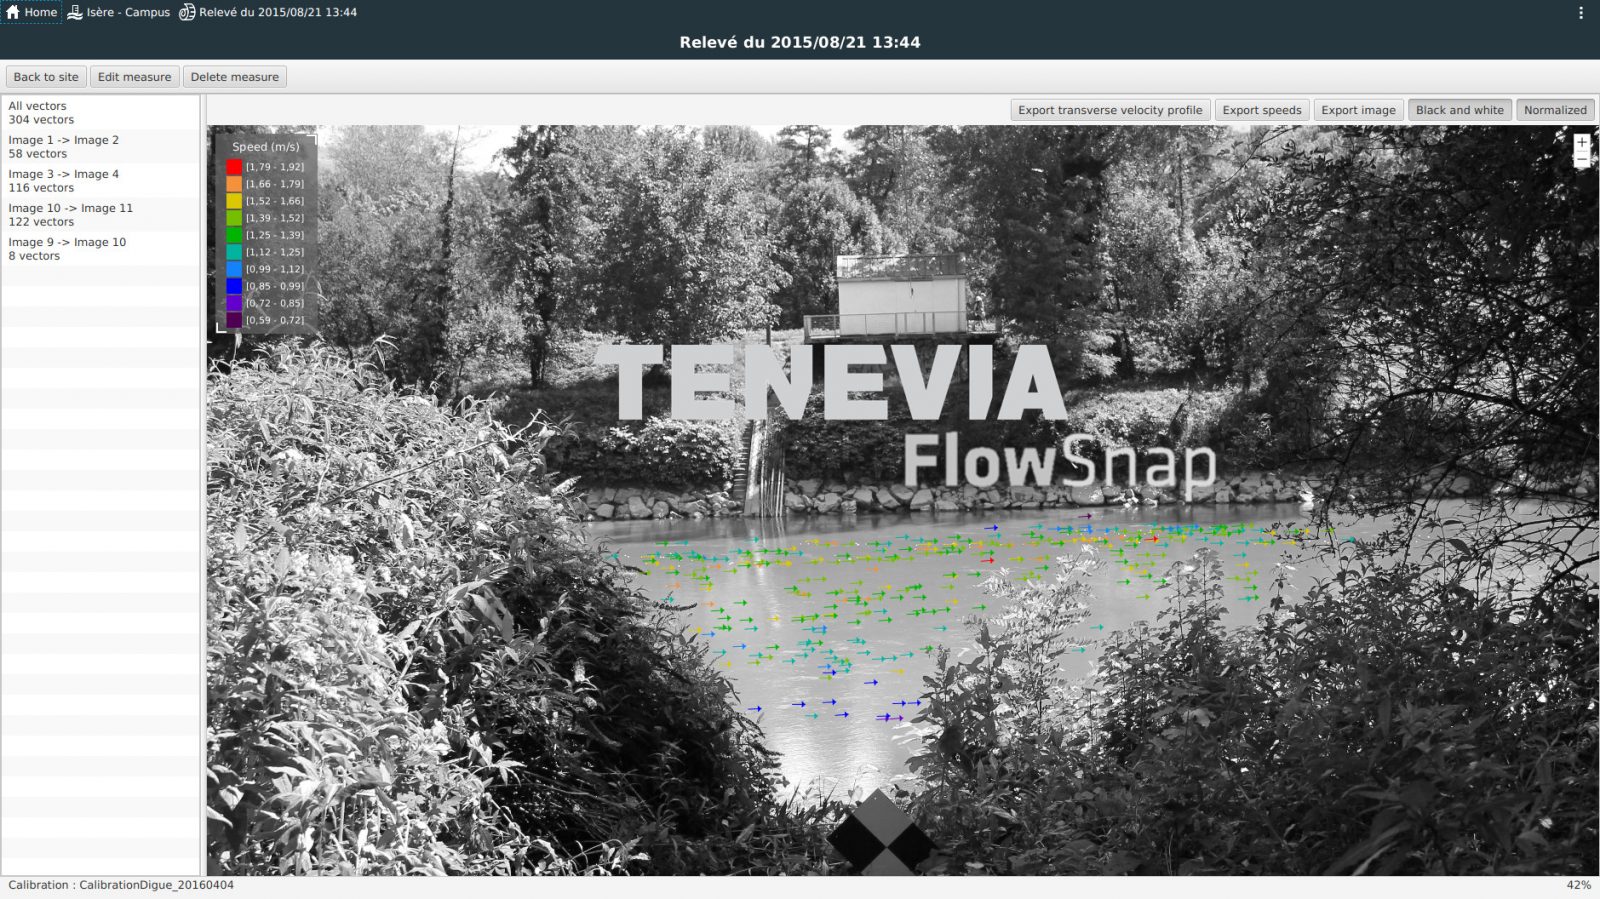Viewport: 1600px width, 899px height.
Task: Click red 1.79-1.92 speed swatch
Action: coord(234,167)
